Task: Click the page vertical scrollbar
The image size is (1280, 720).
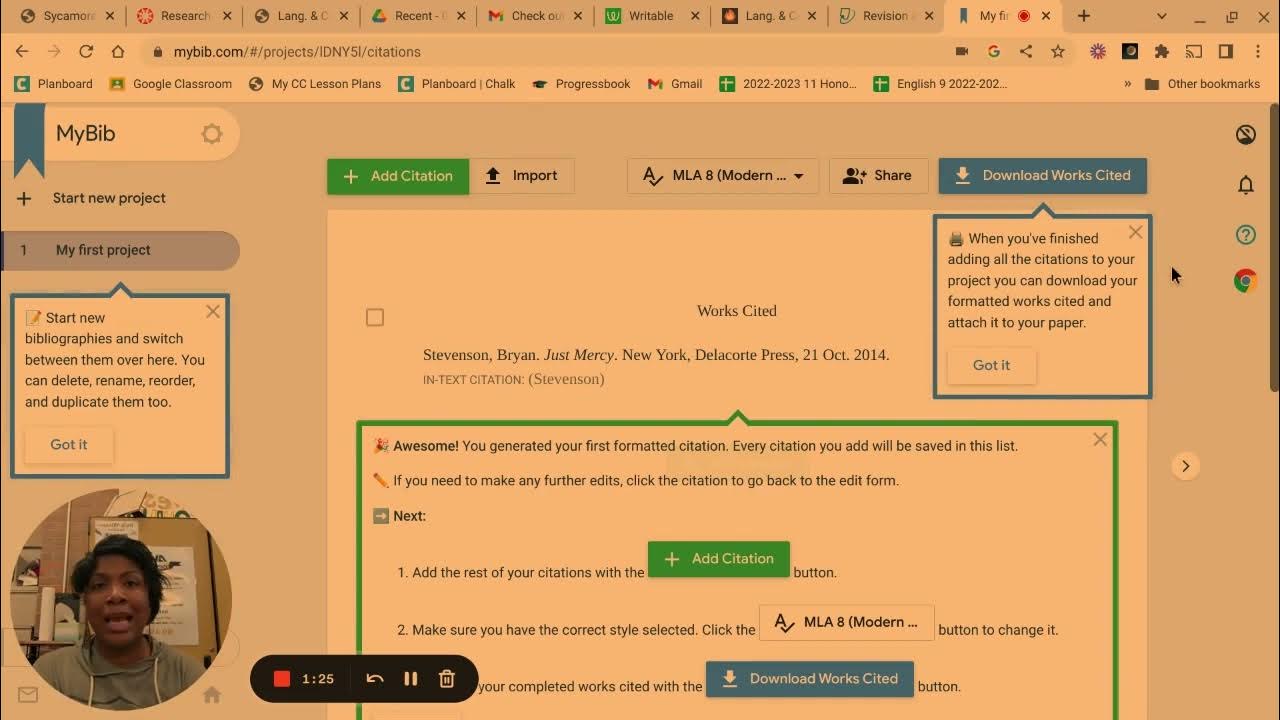Action: 1274,247
